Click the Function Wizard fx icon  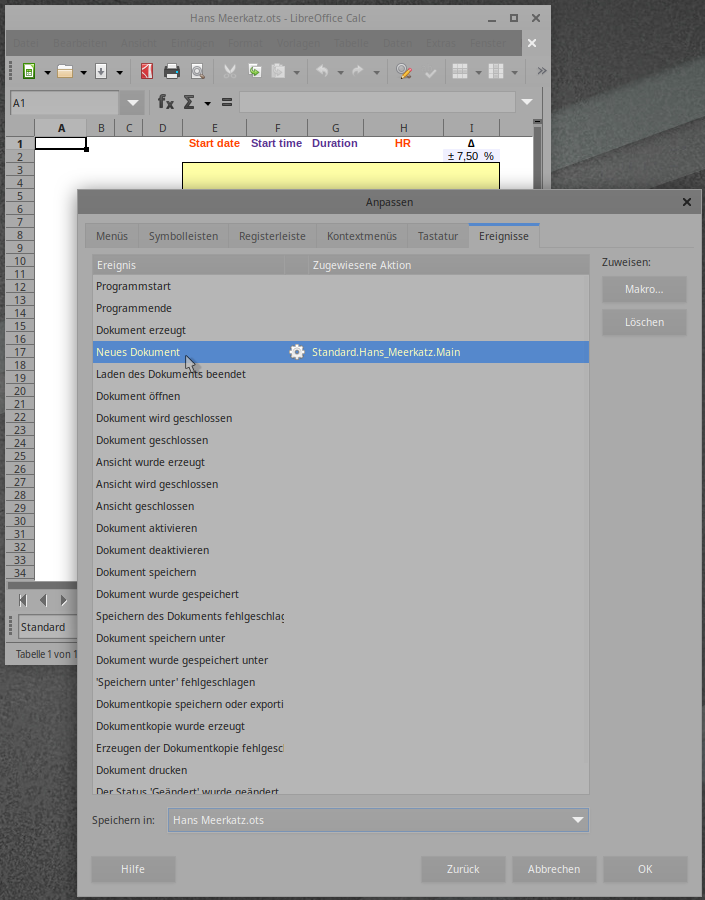[x=166, y=103]
